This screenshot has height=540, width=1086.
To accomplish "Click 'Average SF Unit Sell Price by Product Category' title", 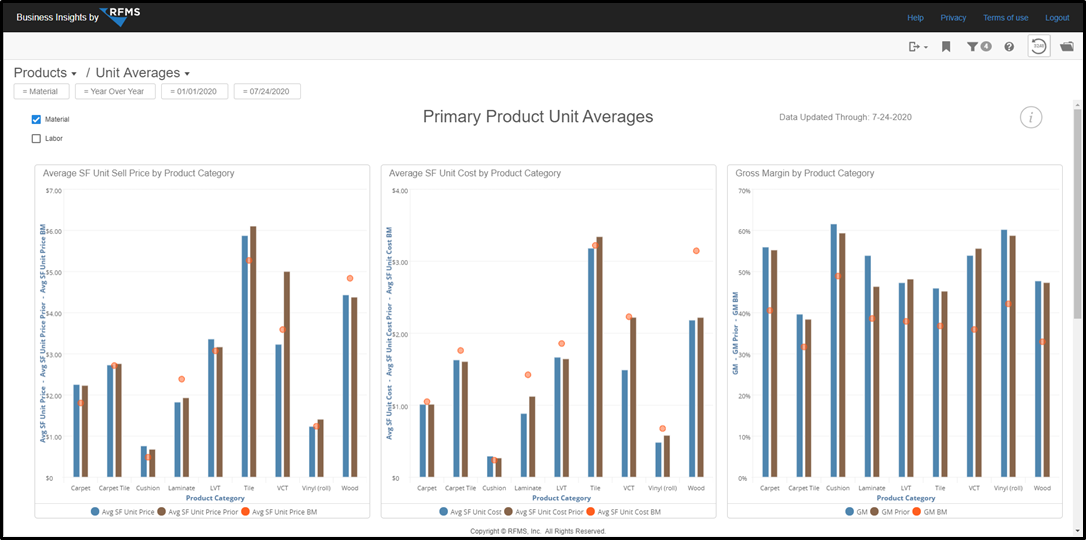I will coord(139,173).
